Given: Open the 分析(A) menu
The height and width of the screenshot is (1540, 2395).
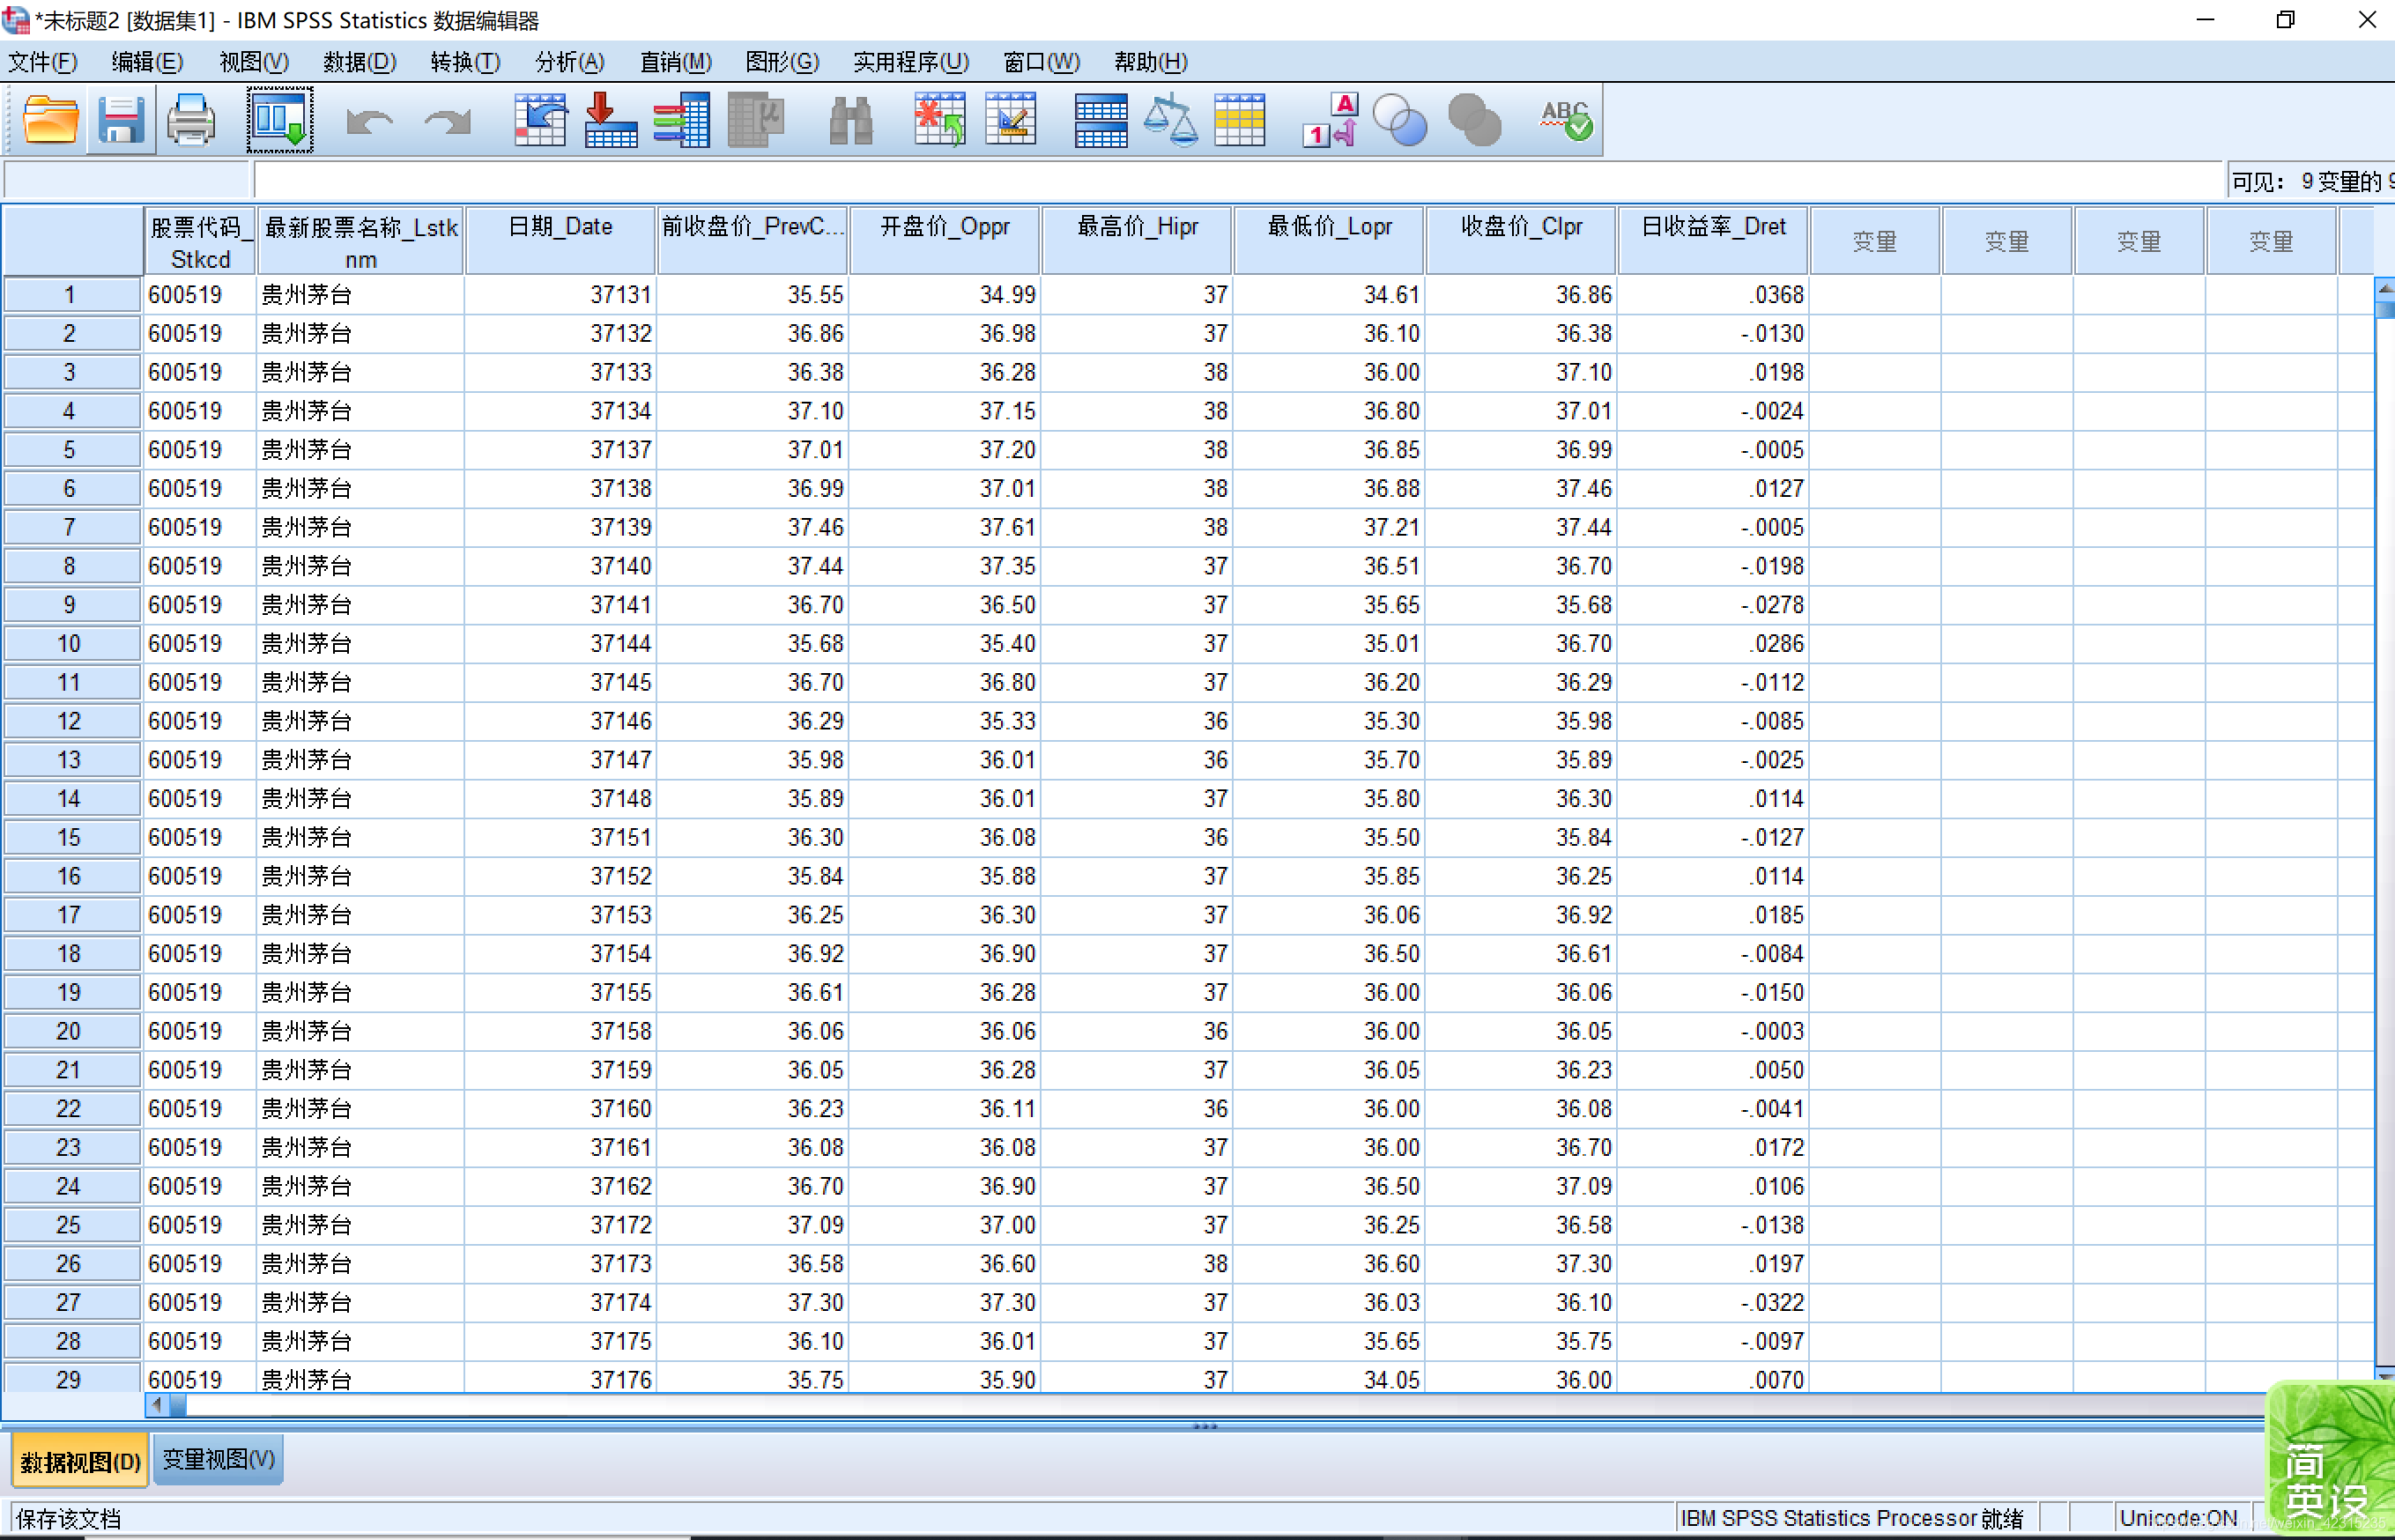Looking at the screenshot, I should pos(569,62).
